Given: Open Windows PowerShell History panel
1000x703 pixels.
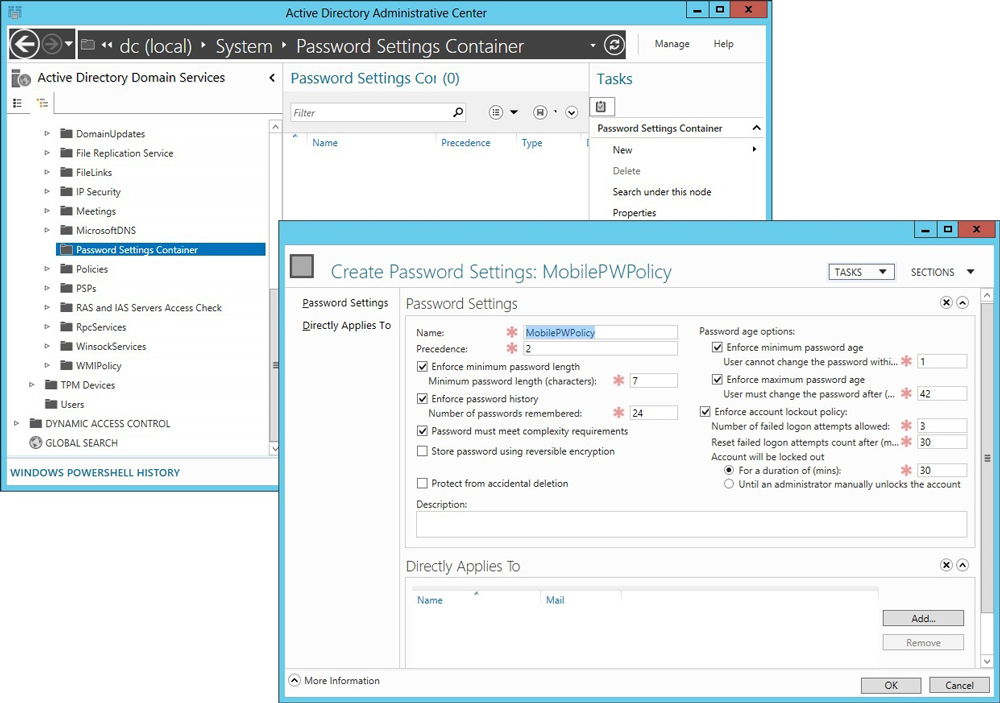Looking at the screenshot, I should pos(95,473).
